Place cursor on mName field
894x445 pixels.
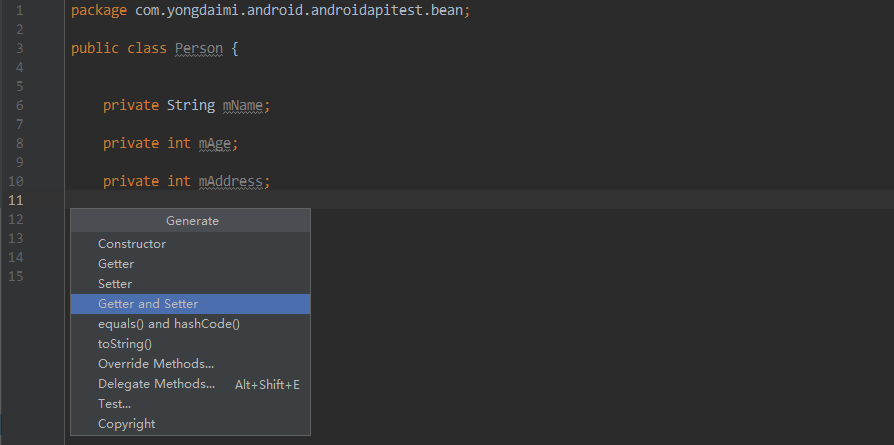click(243, 106)
